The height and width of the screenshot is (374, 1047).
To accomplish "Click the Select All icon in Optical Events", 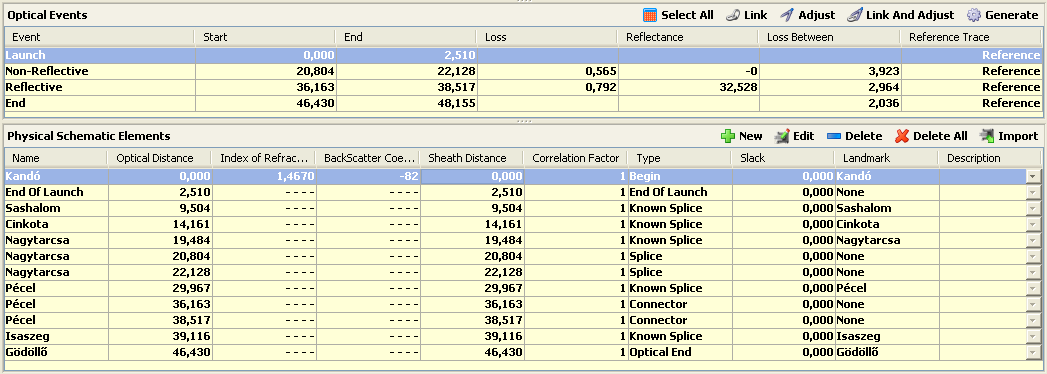I will click(650, 15).
